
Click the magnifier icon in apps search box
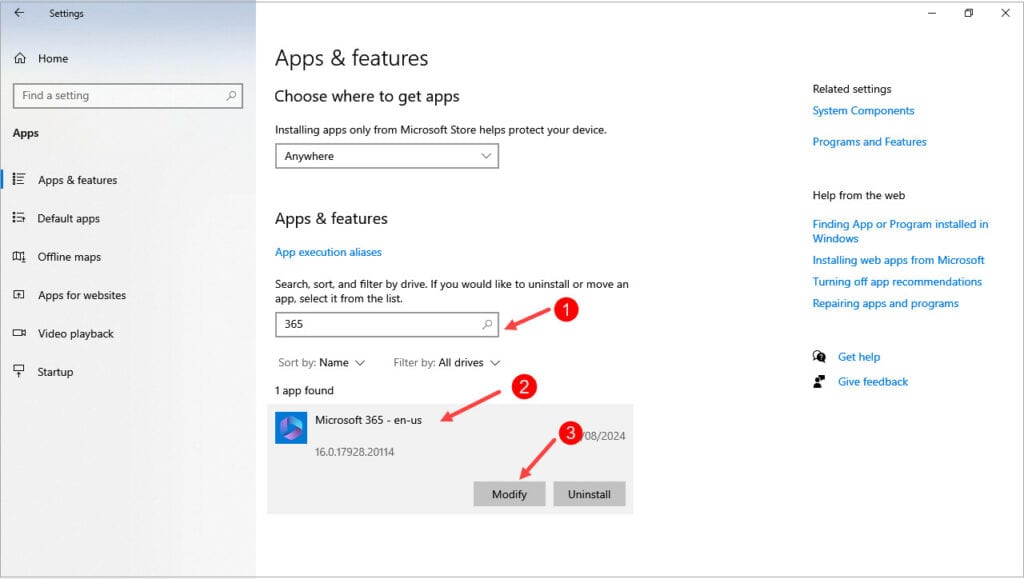click(x=487, y=324)
